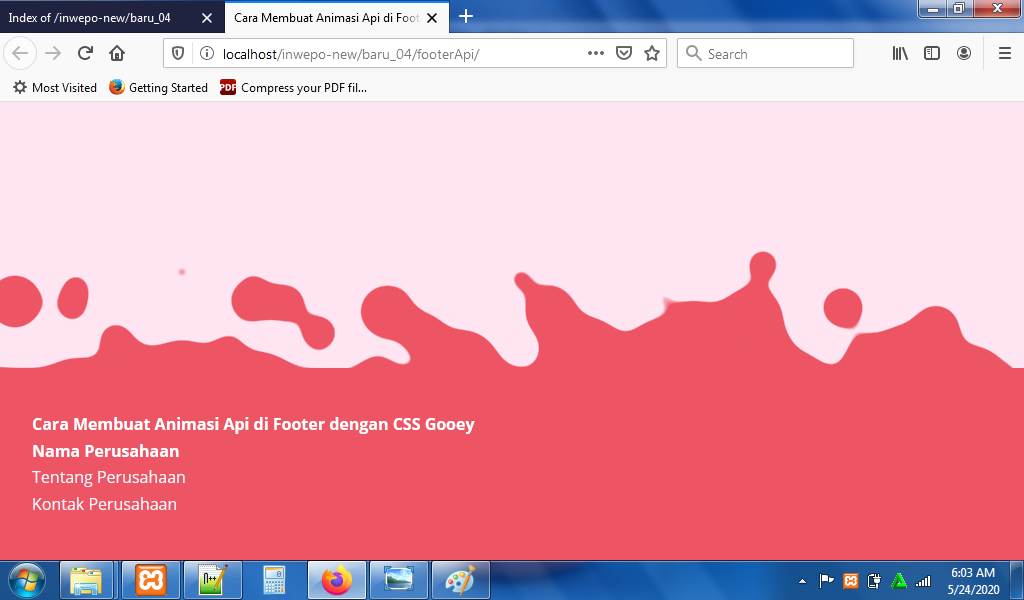This screenshot has width=1024, height=600.
Task: Open Windows Explorer from taskbar
Action: [x=87, y=580]
